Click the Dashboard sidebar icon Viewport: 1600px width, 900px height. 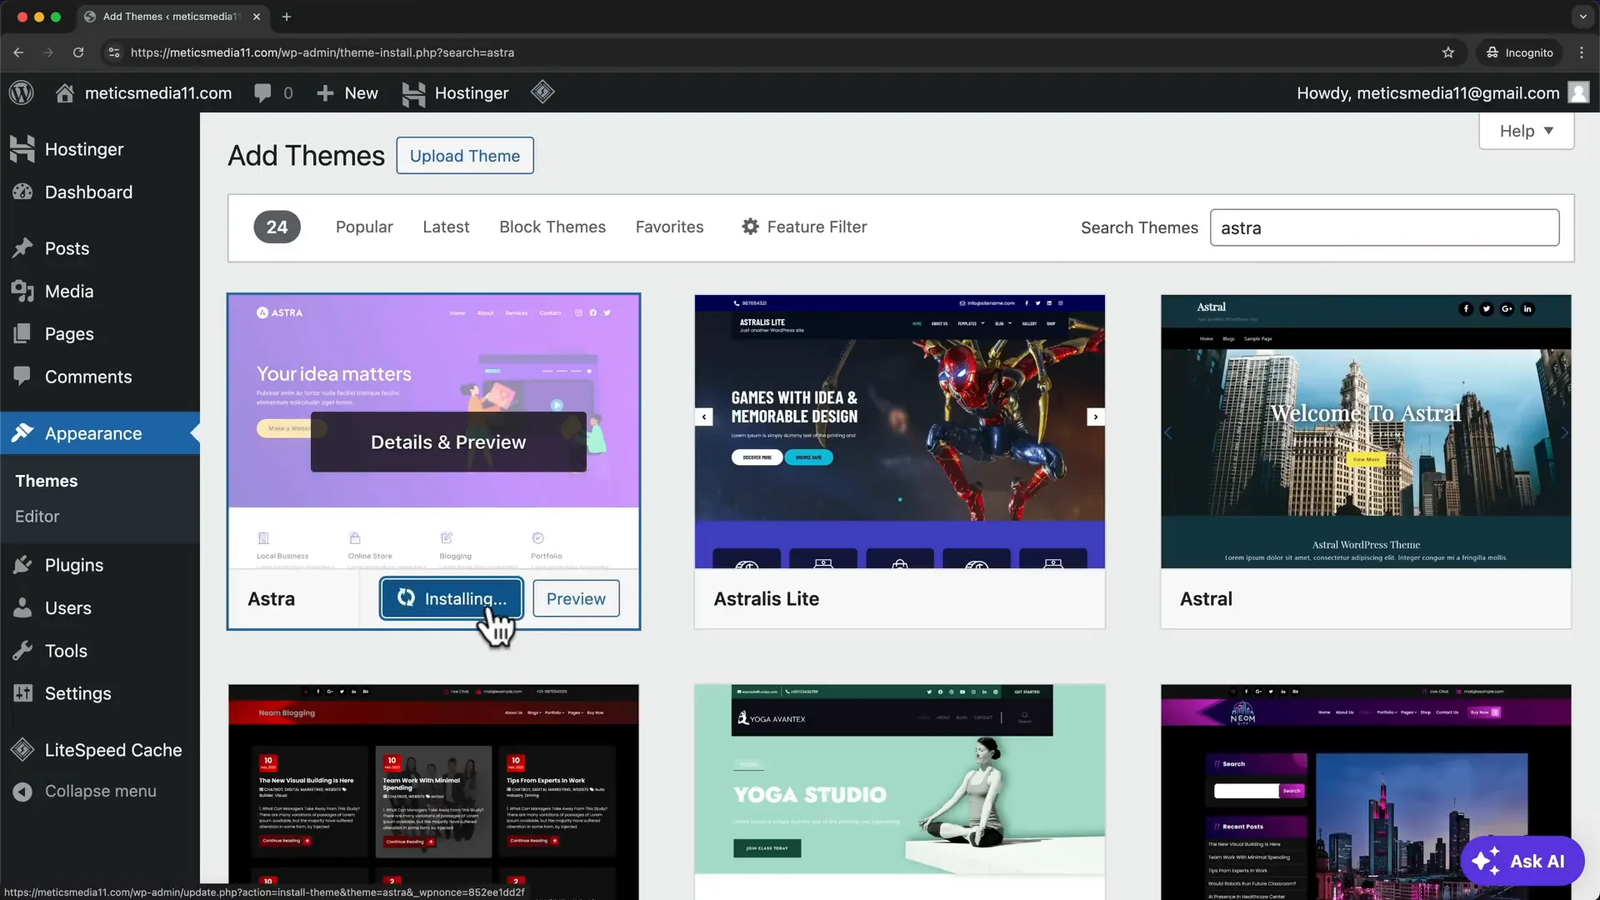tap(22, 192)
